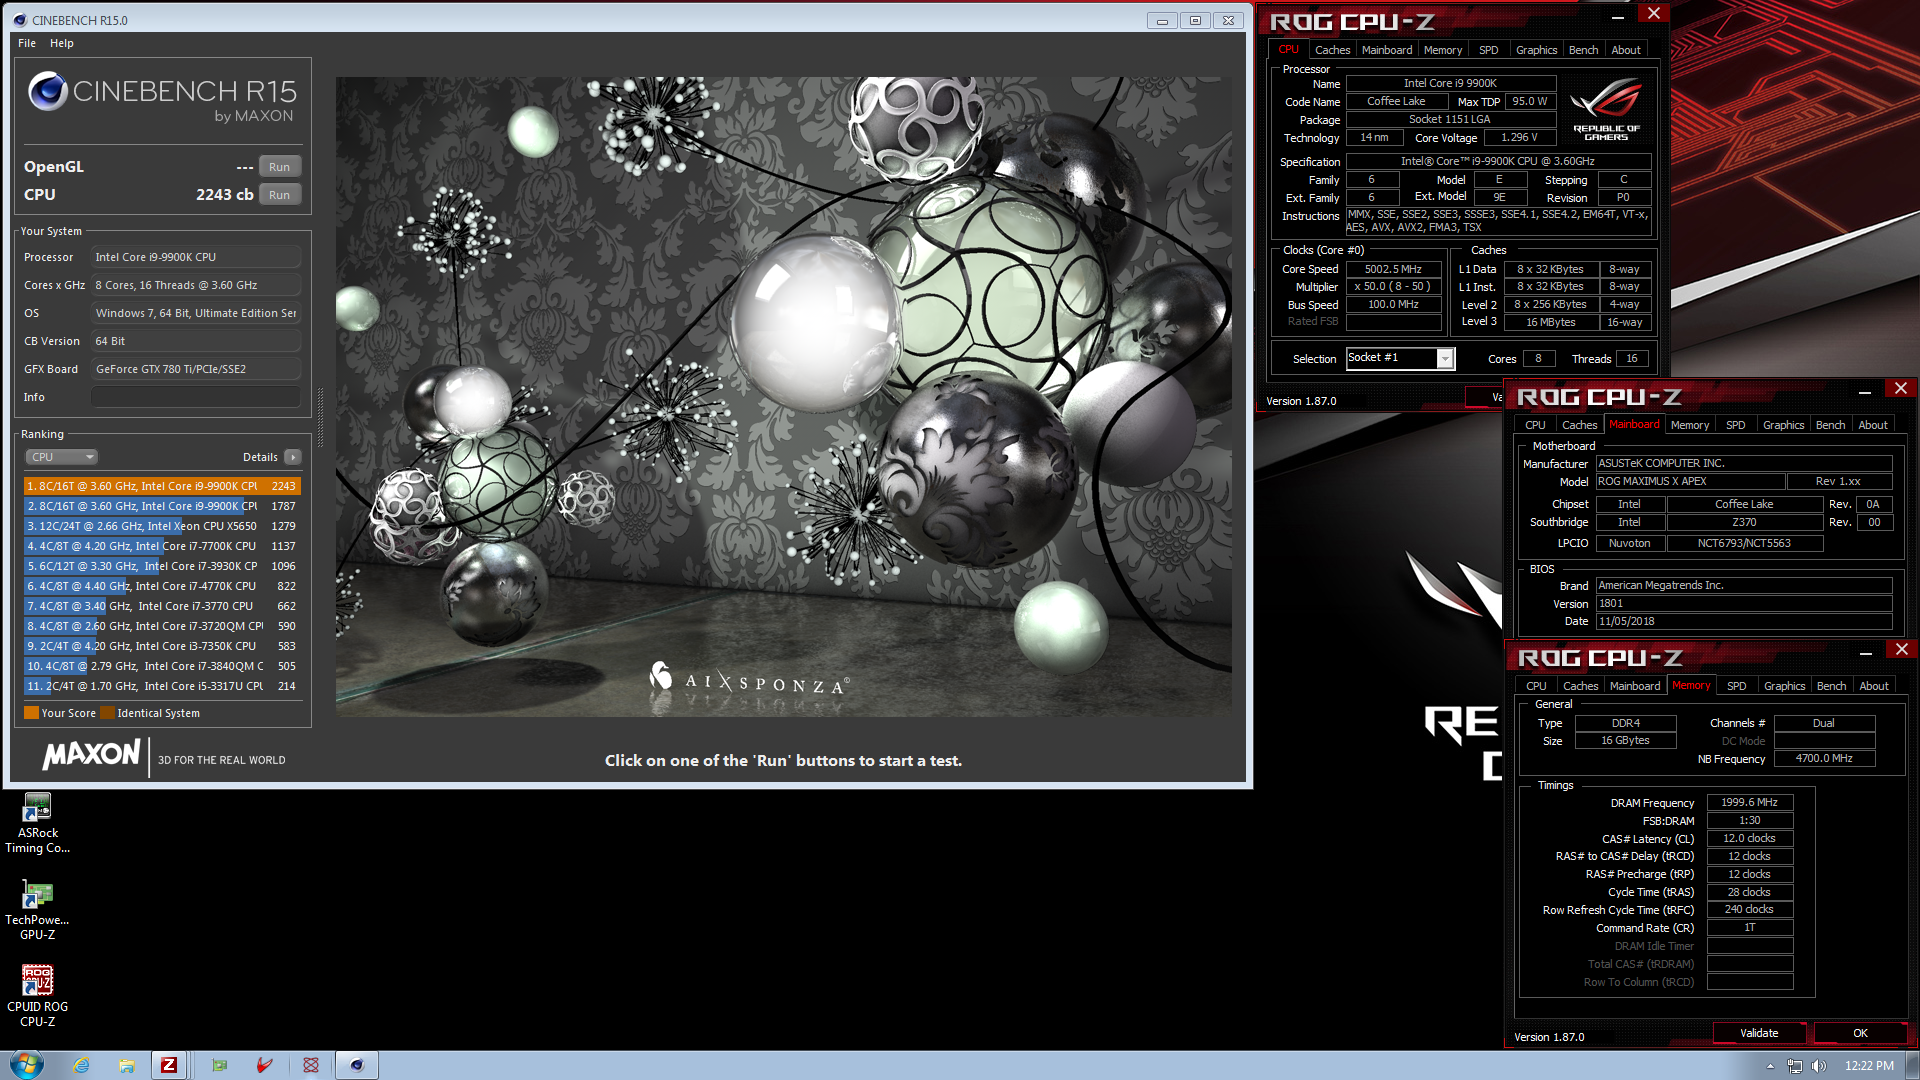
Task: Select ranking row Core i7-7700K
Action: (x=162, y=546)
